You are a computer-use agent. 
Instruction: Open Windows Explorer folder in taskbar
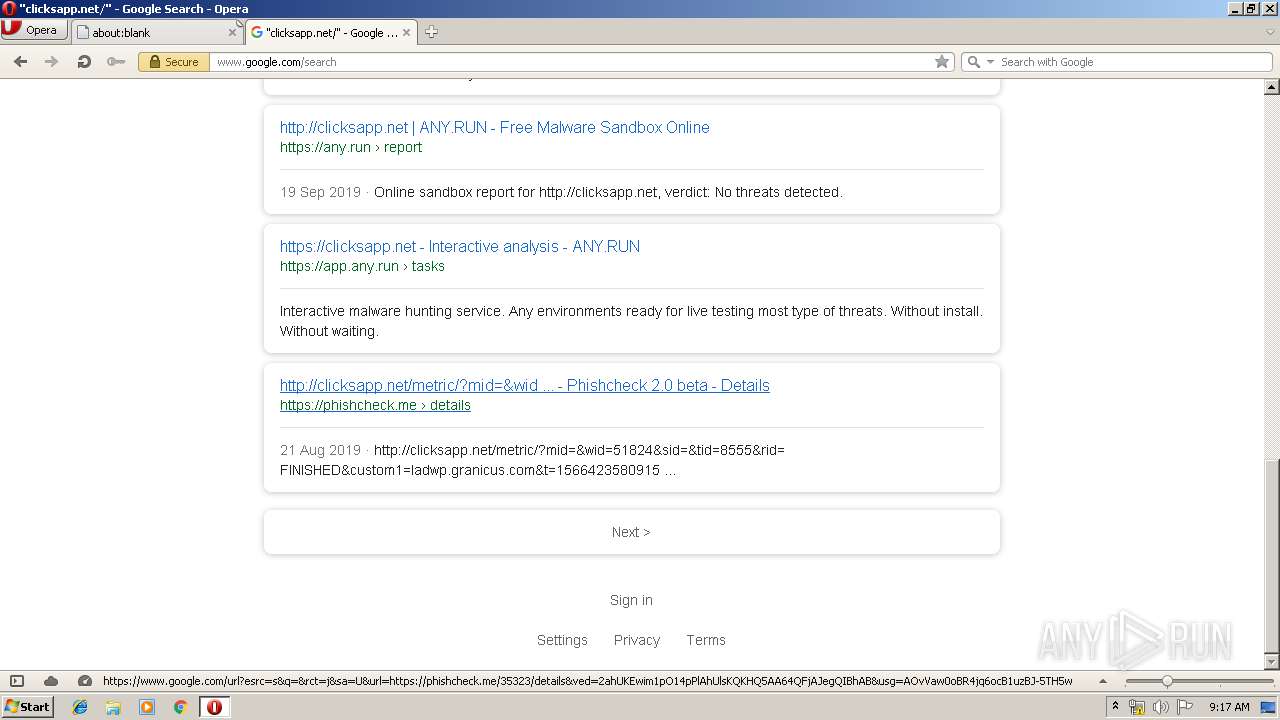coord(113,707)
